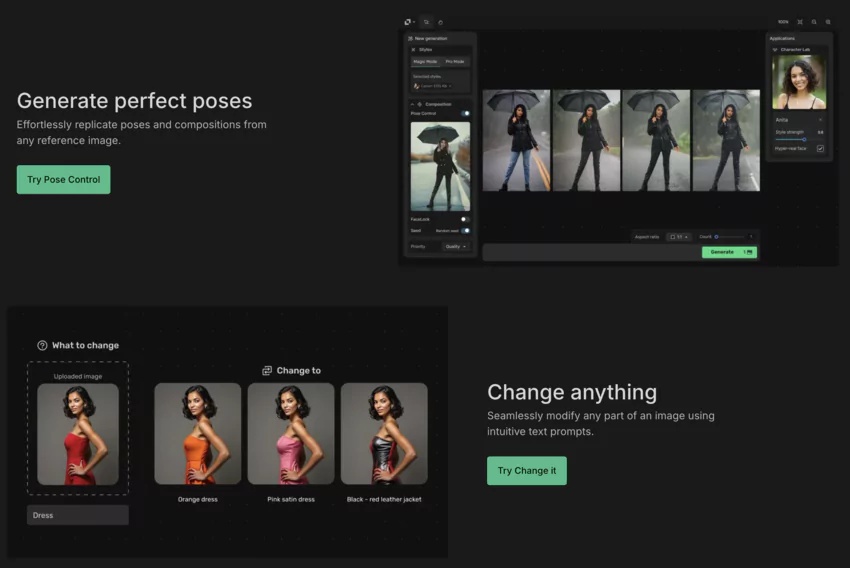The height and width of the screenshot is (568, 850).
Task: Click the Try Pose Control button
Action: pyautogui.click(x=63, y=179)
